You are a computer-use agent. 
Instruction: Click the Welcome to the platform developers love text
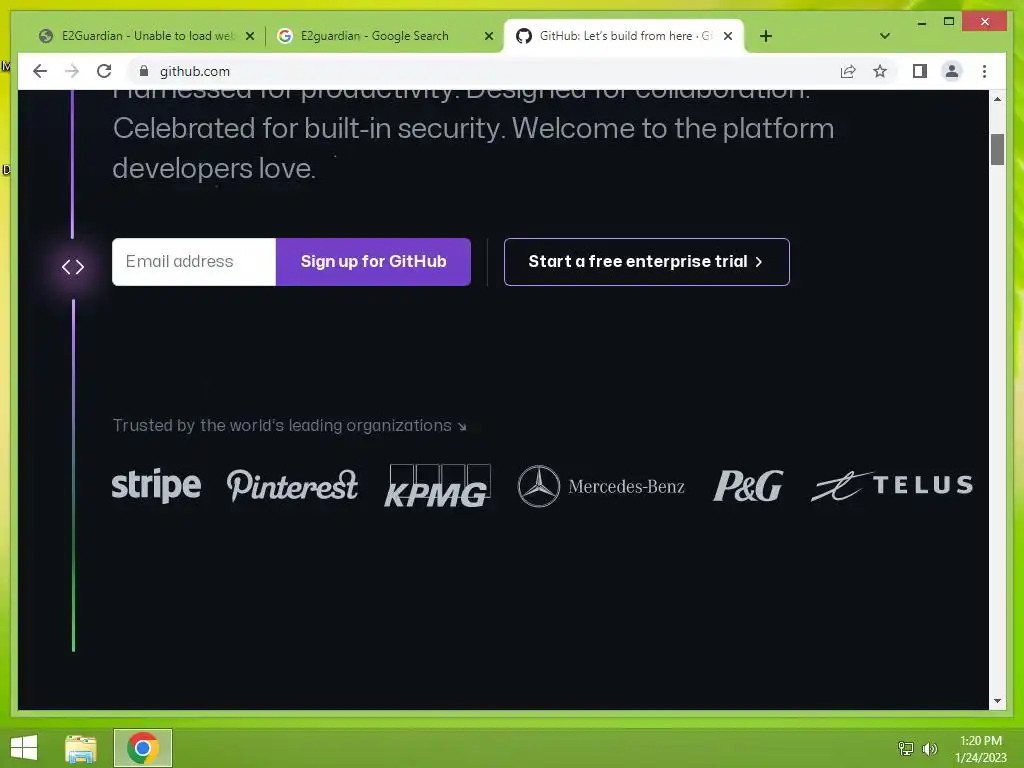tap(473, 148)
